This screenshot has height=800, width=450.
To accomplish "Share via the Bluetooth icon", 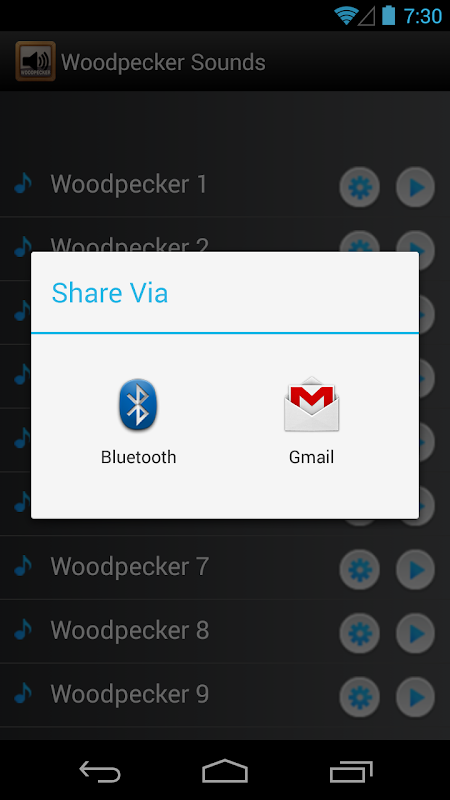I will pyautogui.click(x=138, y=405).
